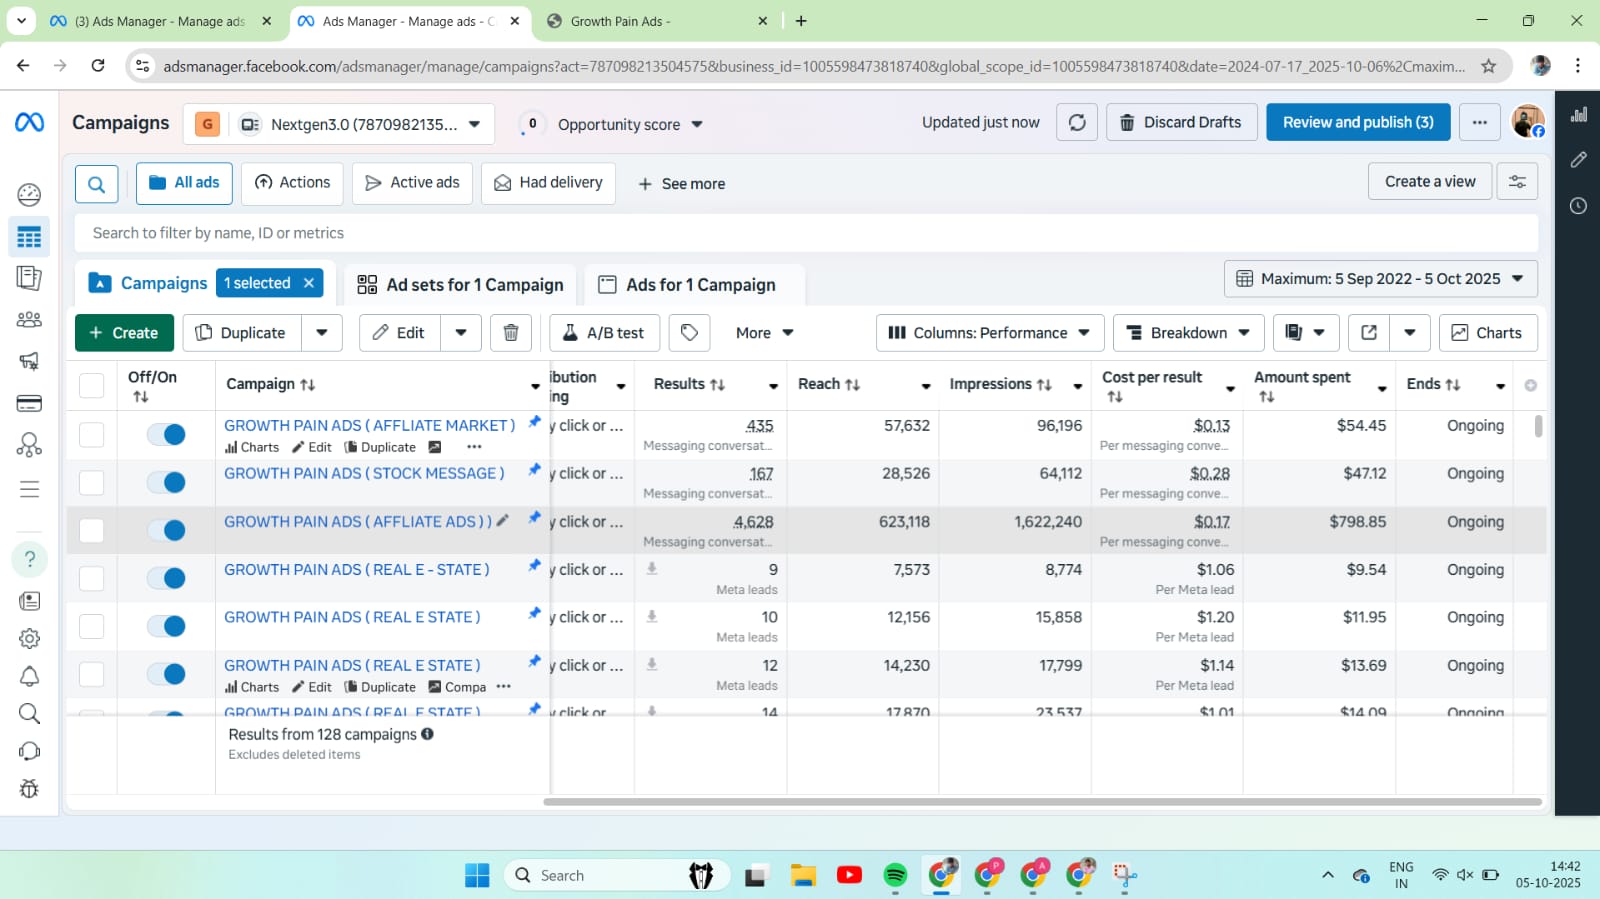Click the Review and publish (3) button

point(1358,123)
